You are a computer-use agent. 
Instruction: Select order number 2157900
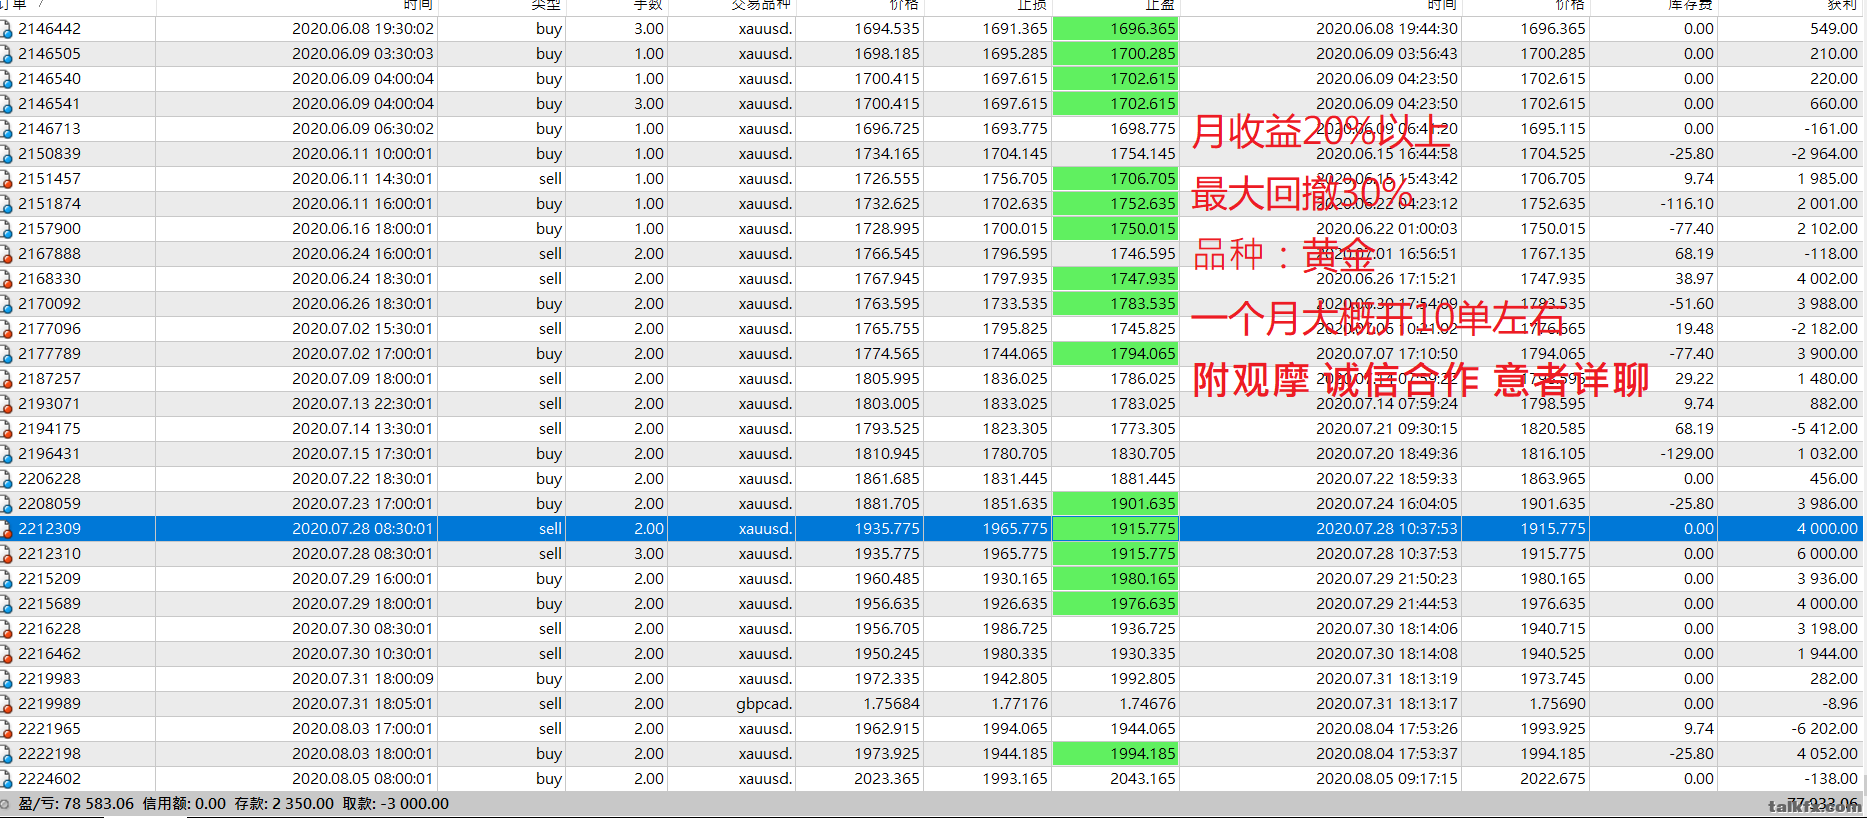[49, 229]
